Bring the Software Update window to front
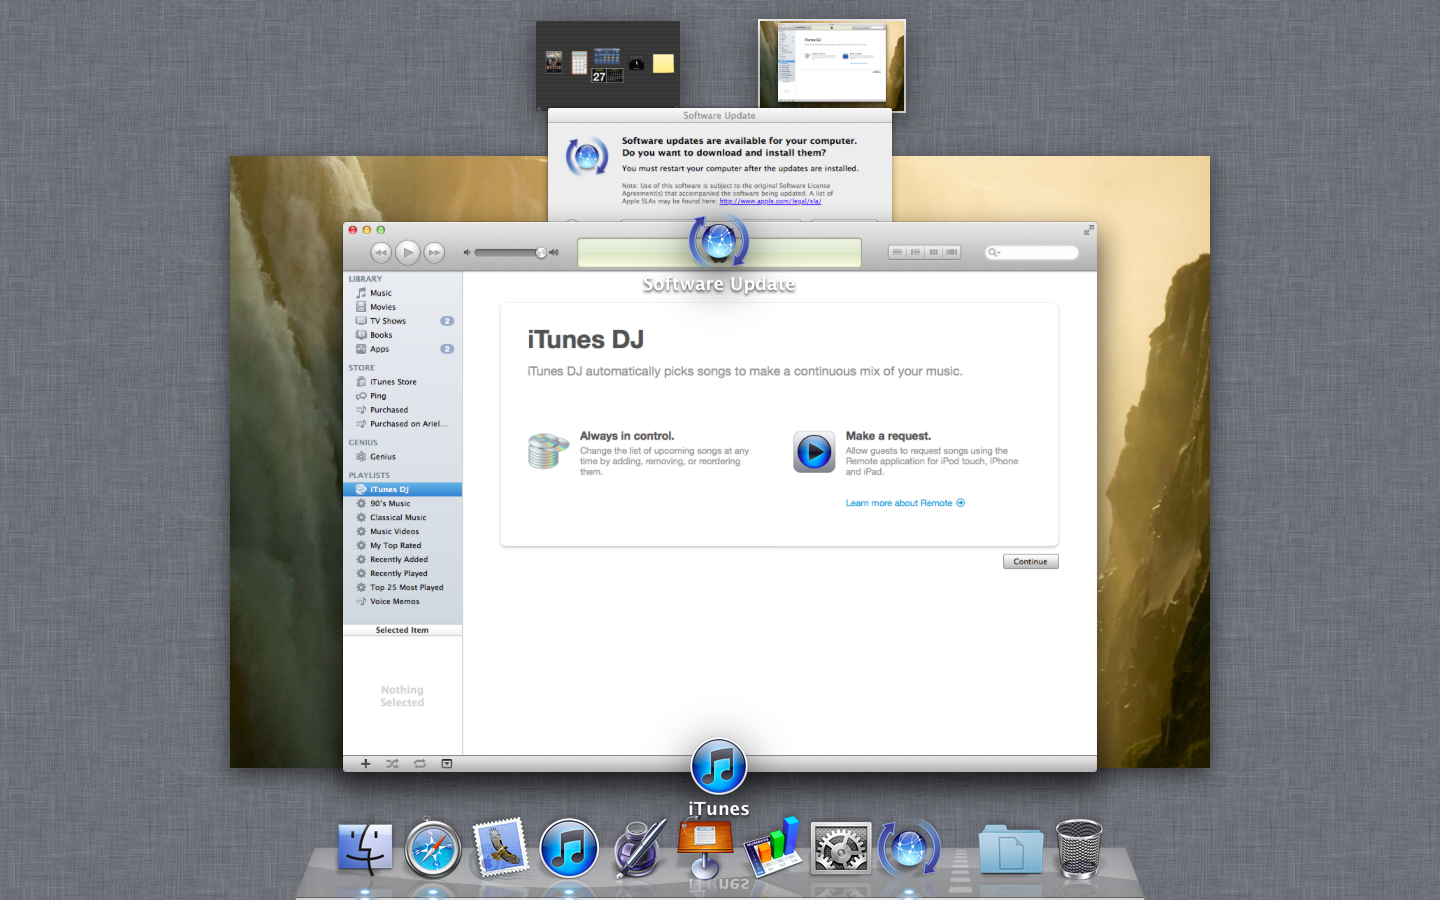Screen dimensions: 1440x900 click(x=719, y=164)
